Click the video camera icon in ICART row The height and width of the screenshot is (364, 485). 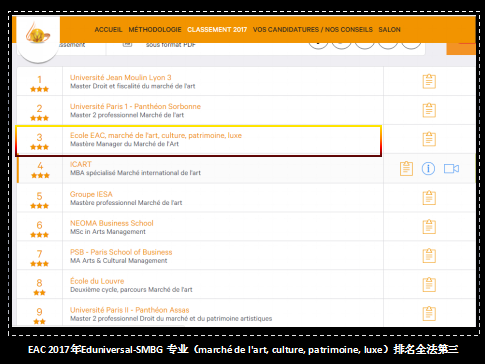pyautogui.click(x=451, y=169)
